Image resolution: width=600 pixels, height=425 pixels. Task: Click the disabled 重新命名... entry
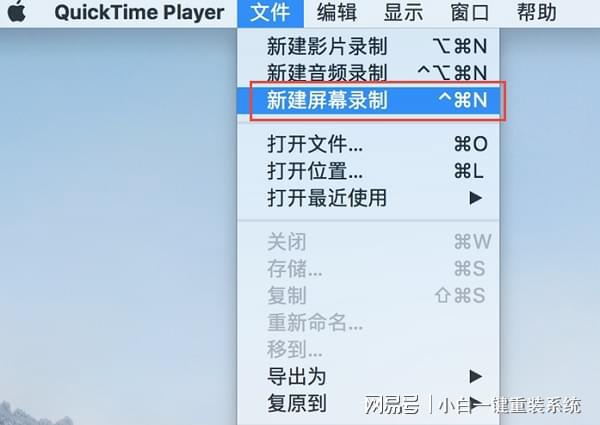tap(368, 322)
